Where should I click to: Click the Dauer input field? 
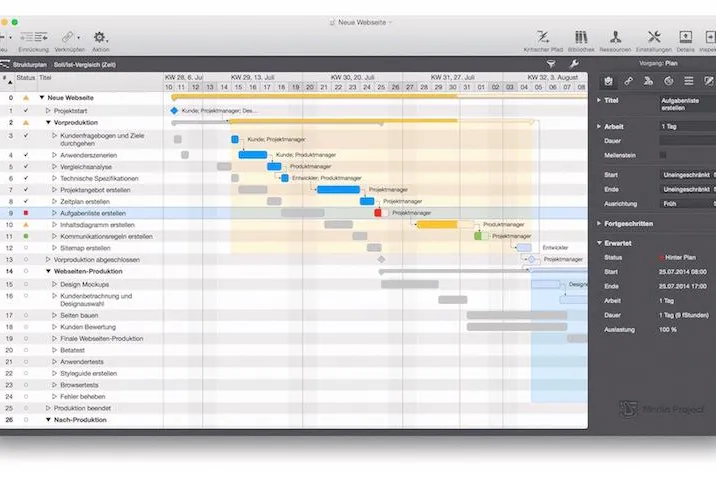[x=687, y=141]
